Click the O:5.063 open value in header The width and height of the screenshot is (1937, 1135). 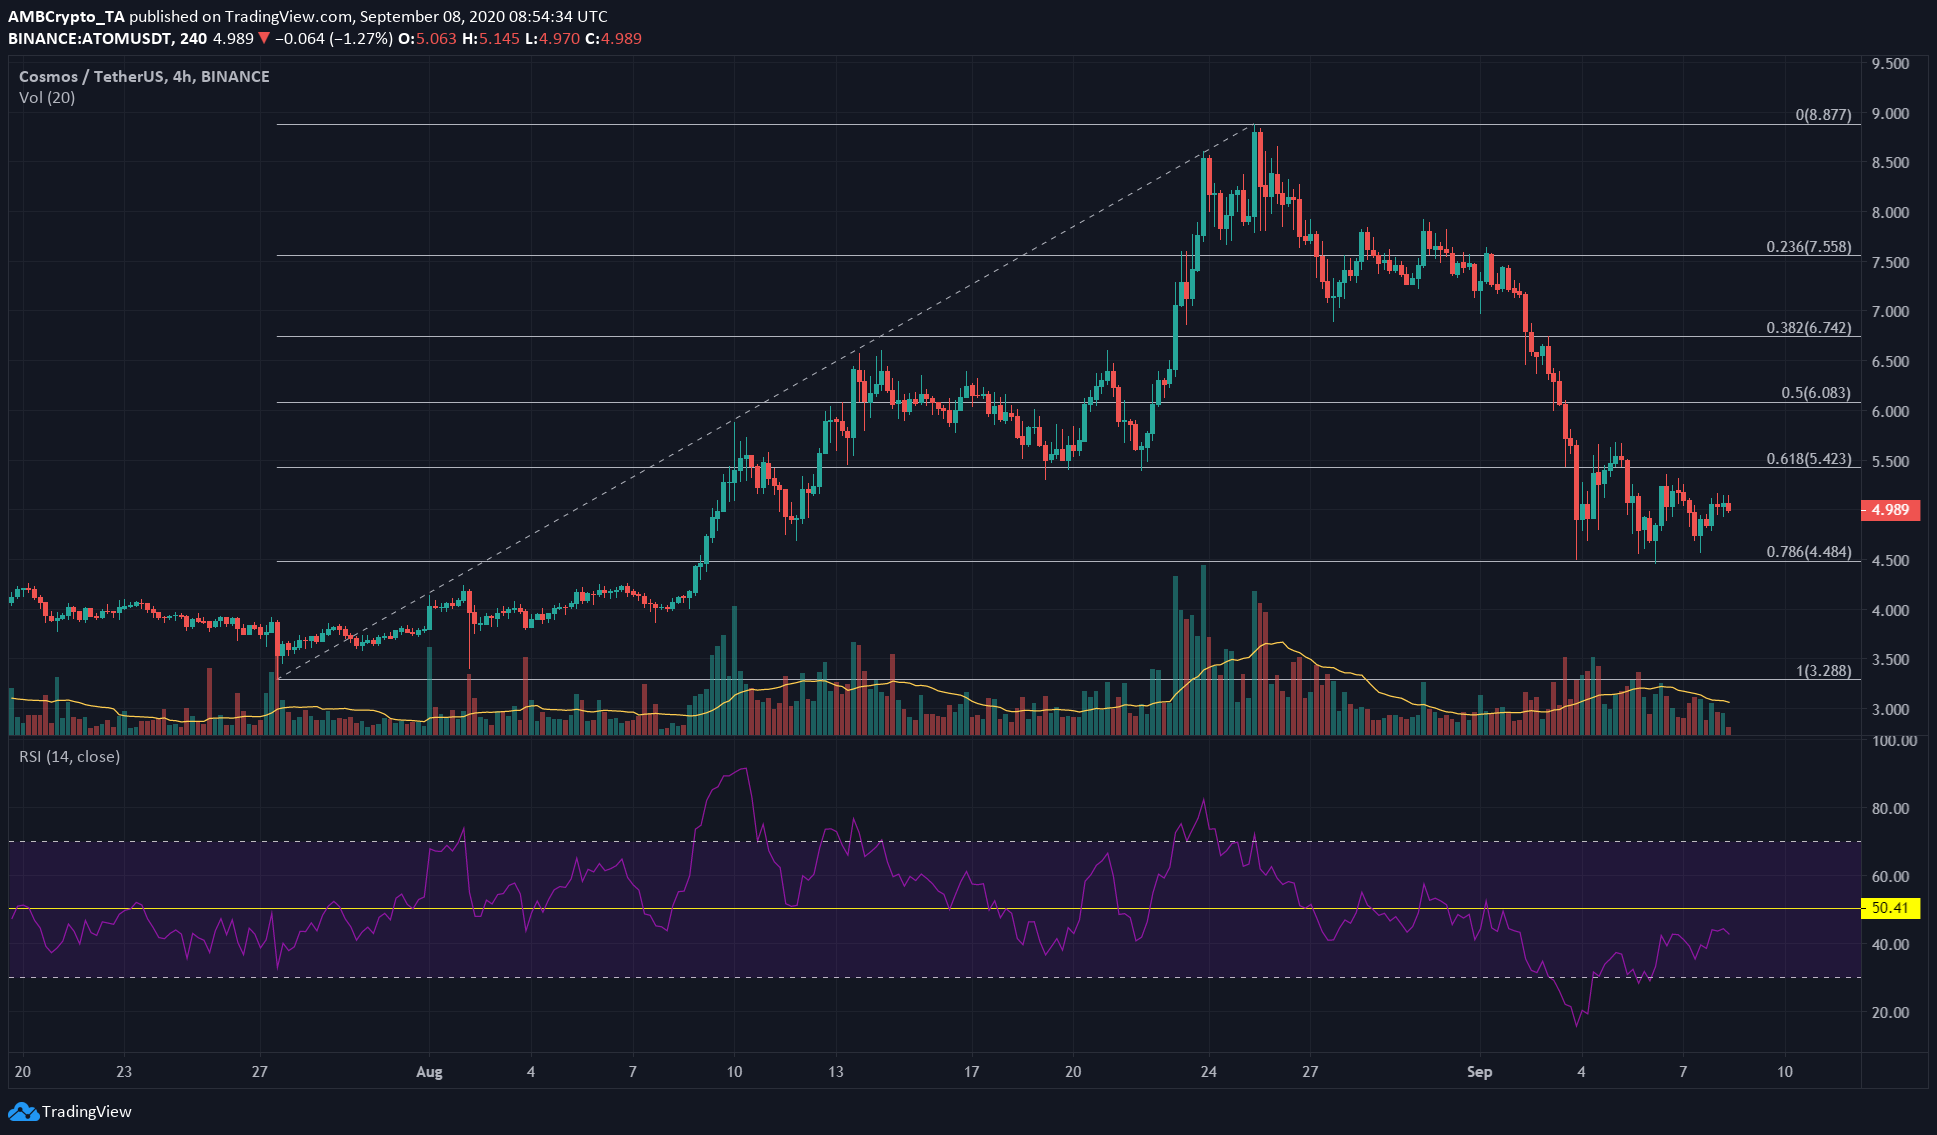click(x=427, y=39)
